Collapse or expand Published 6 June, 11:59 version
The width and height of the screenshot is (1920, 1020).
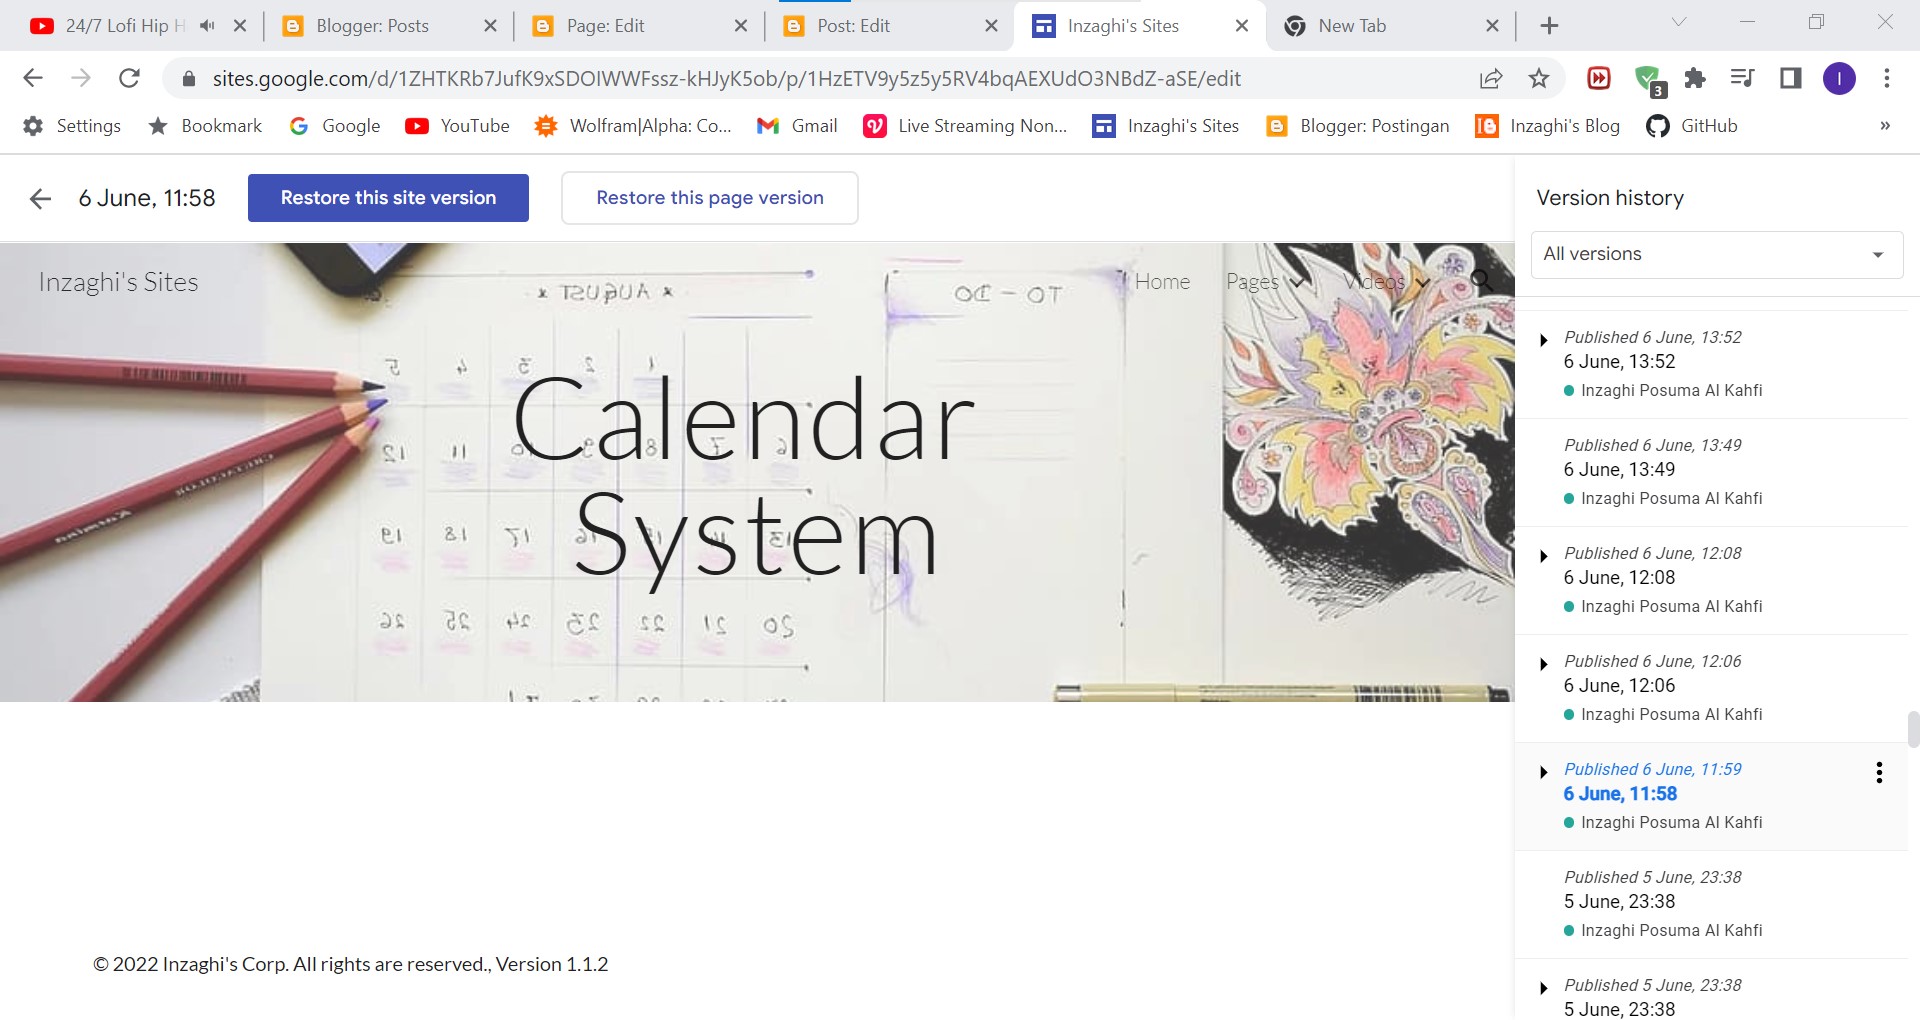pos(1544,772)
